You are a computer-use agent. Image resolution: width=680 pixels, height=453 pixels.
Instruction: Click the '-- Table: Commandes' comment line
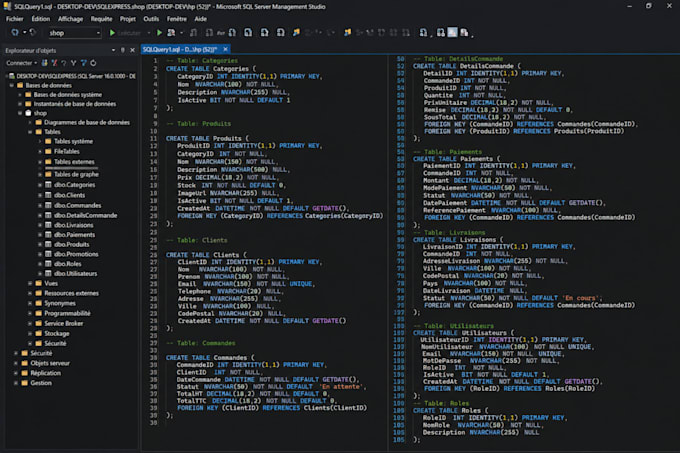coord(201,343)
